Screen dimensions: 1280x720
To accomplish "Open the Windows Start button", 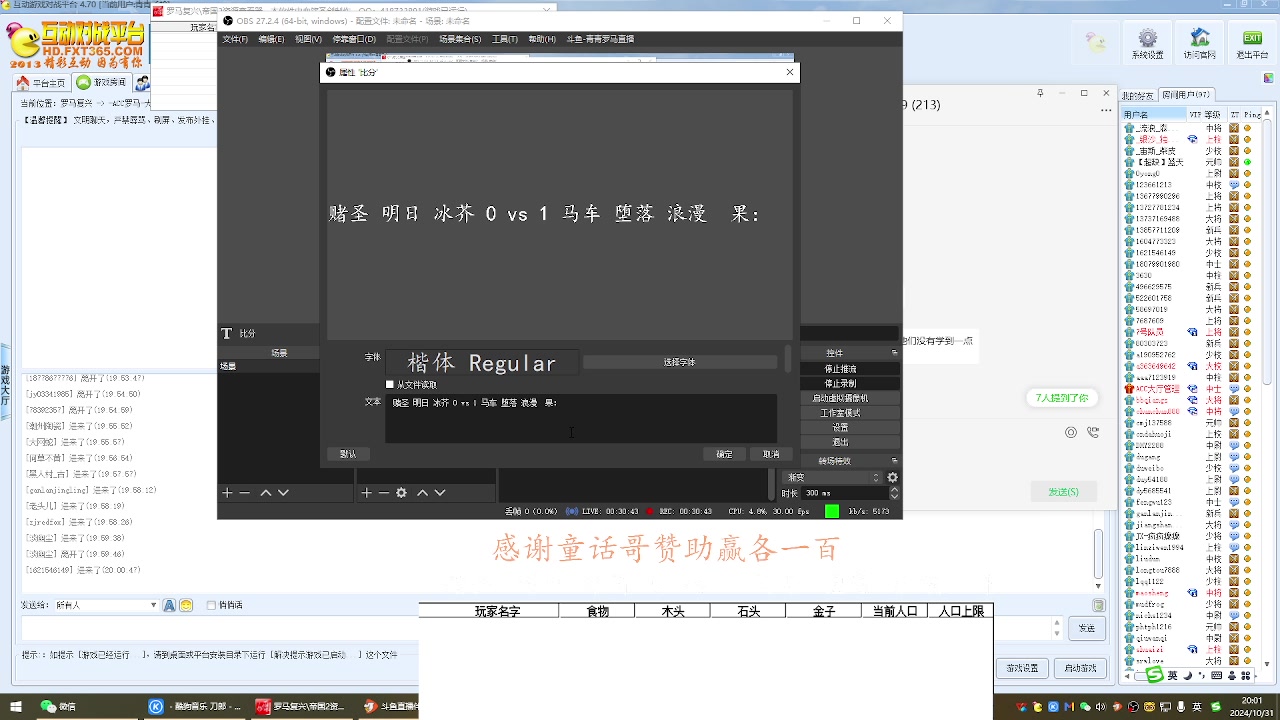I will coord(16,706).
